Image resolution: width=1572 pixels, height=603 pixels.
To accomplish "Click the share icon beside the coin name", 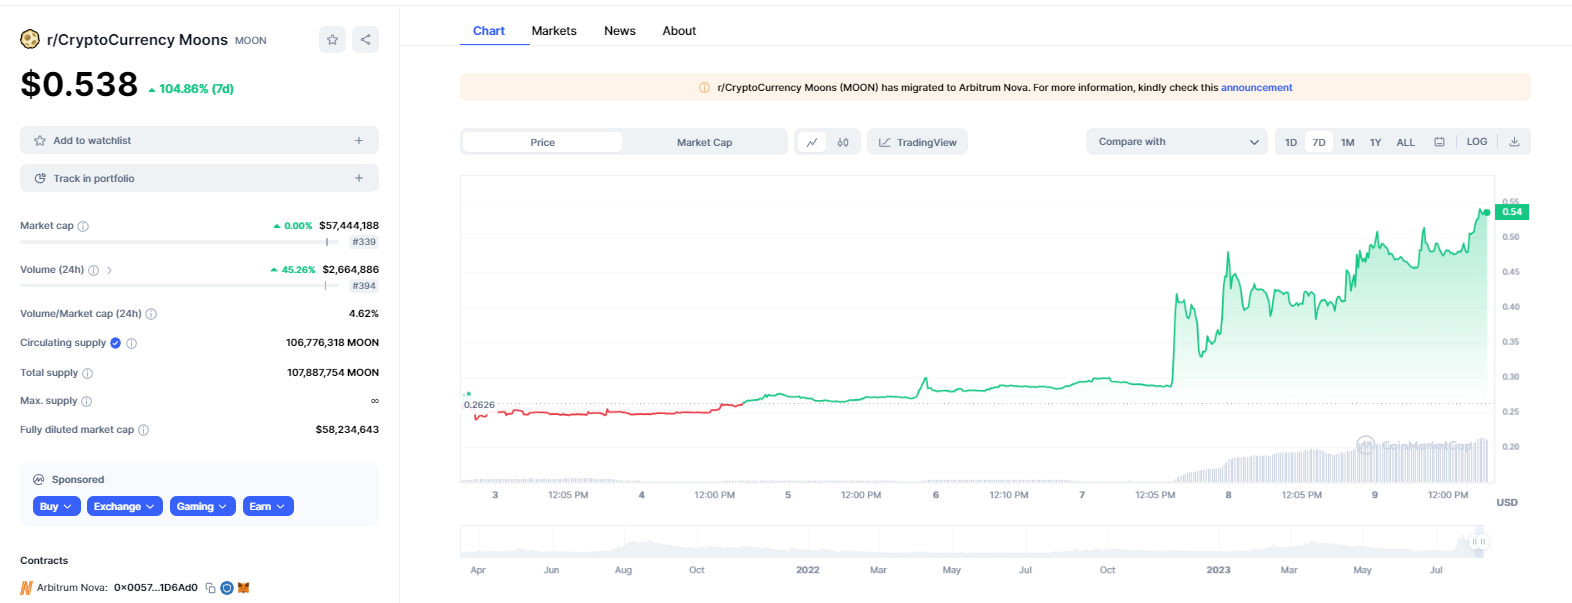I will click(x=366, y=40).
